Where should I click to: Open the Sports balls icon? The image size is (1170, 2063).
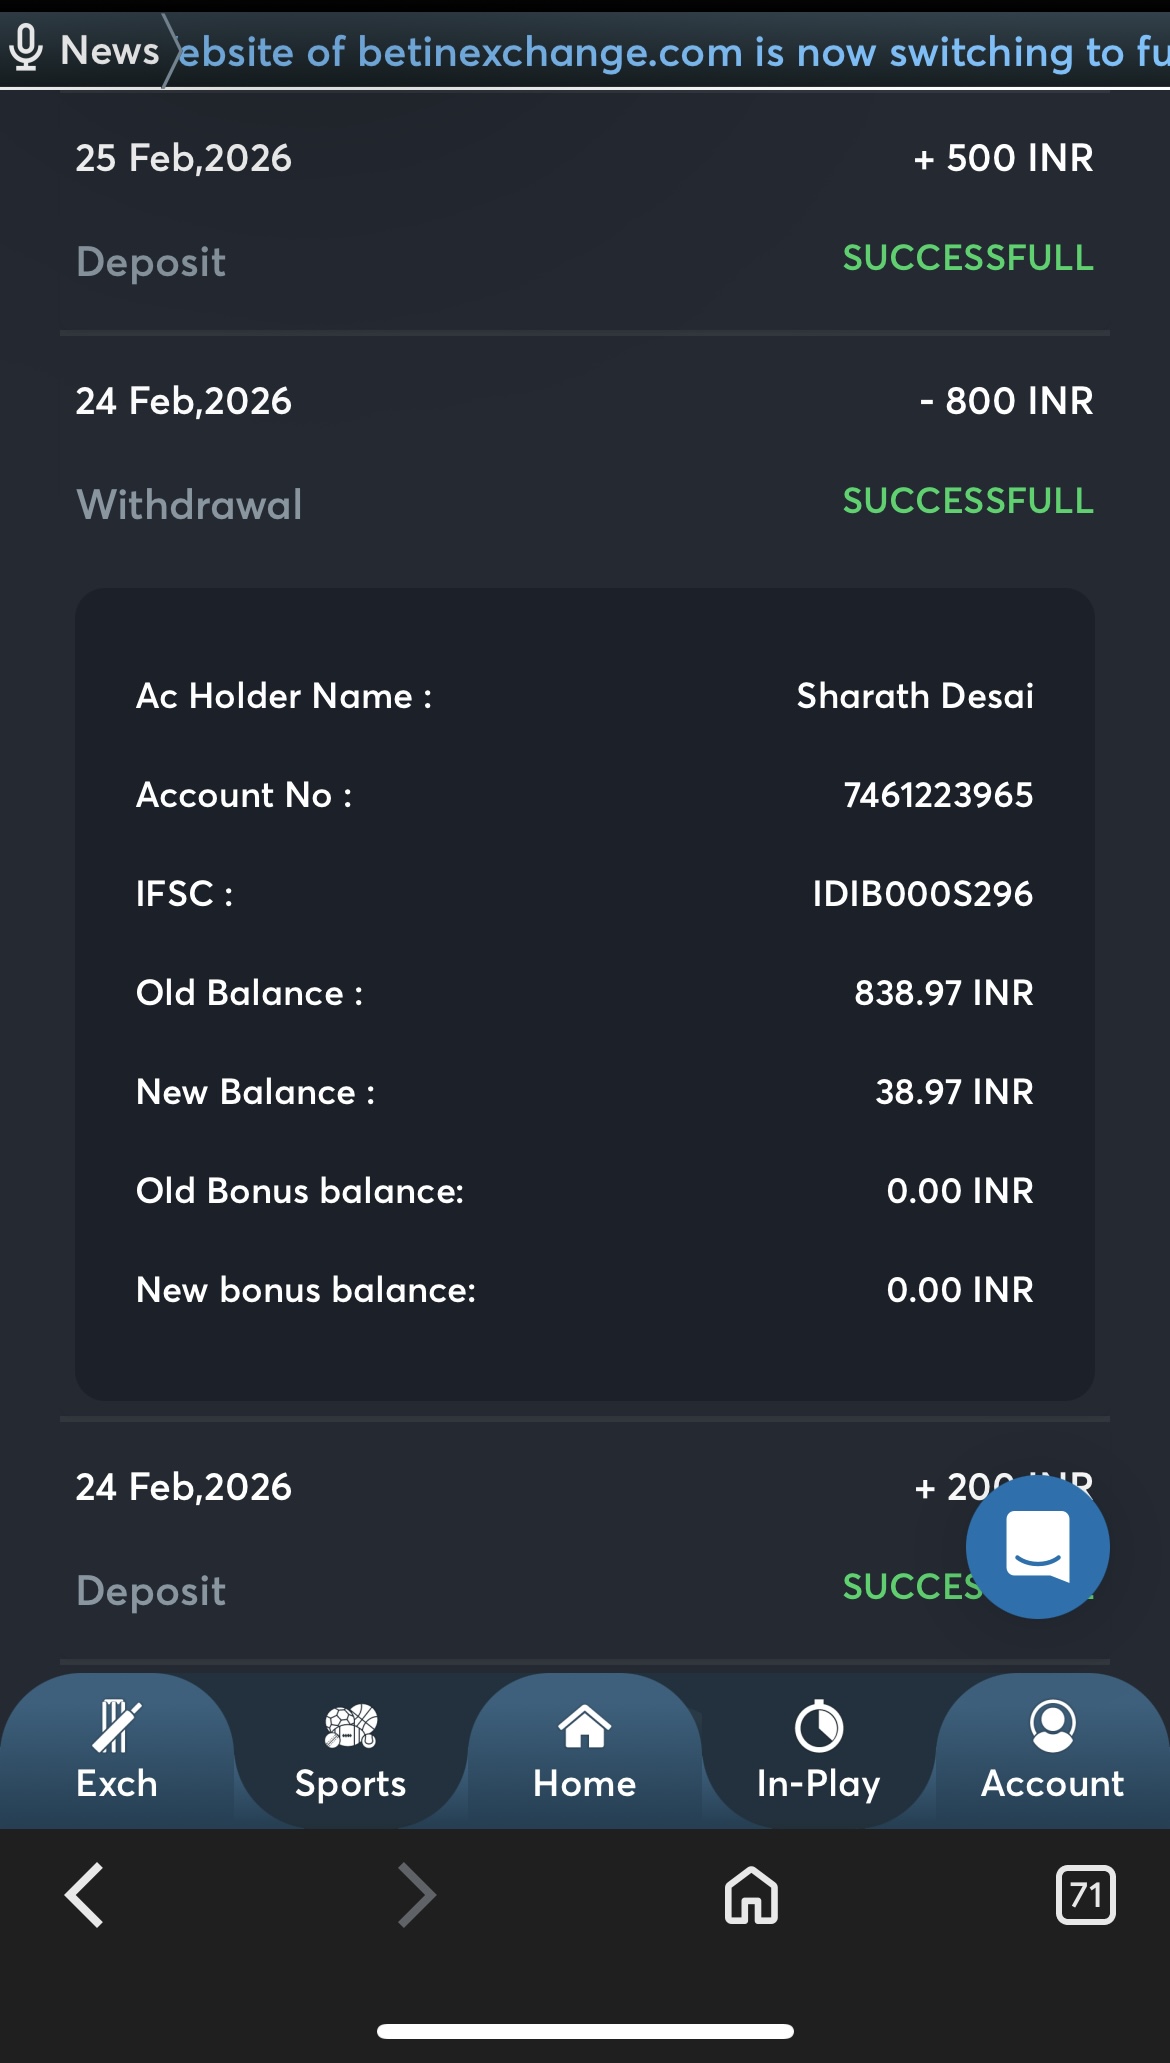(x=351, y=1727)
